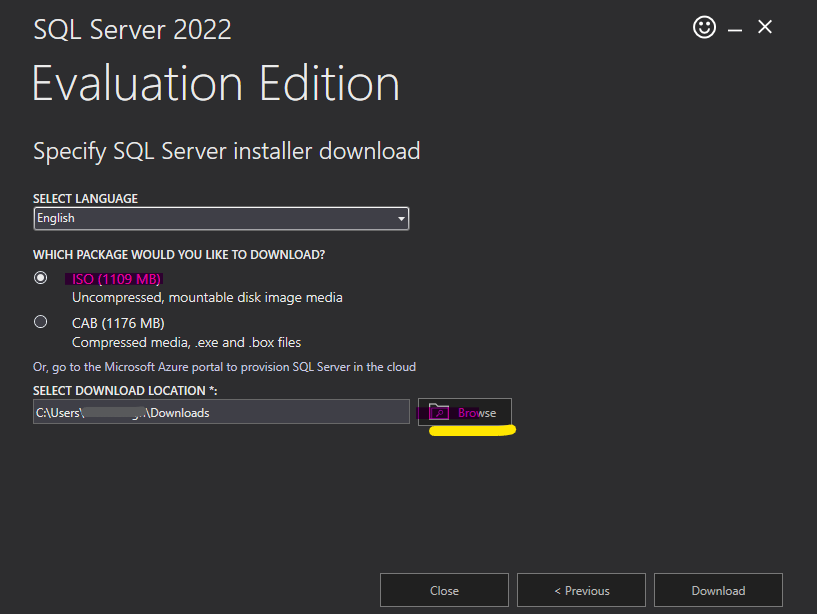Select the CAB (1176 MB) package option
This screenshot has width=817, height=614.
click(41, 322)
